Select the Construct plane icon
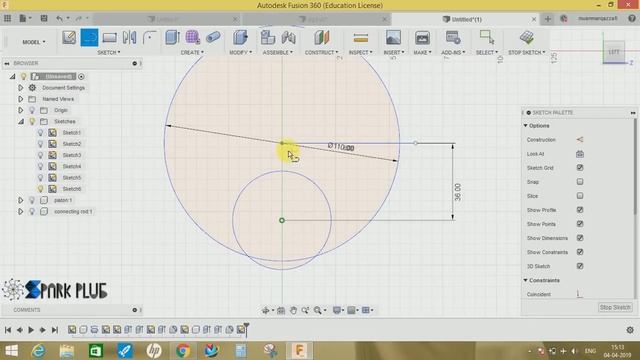The image size is (640, 360). (322, 38)
